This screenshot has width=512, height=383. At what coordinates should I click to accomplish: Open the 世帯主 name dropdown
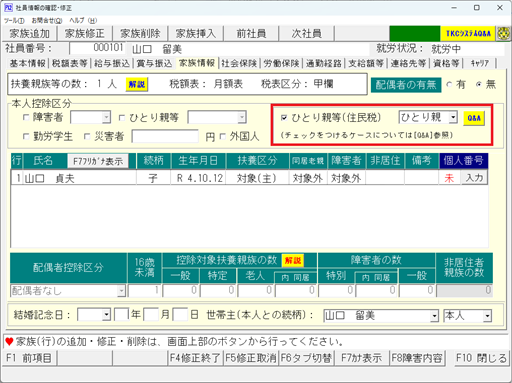point(434,315)
